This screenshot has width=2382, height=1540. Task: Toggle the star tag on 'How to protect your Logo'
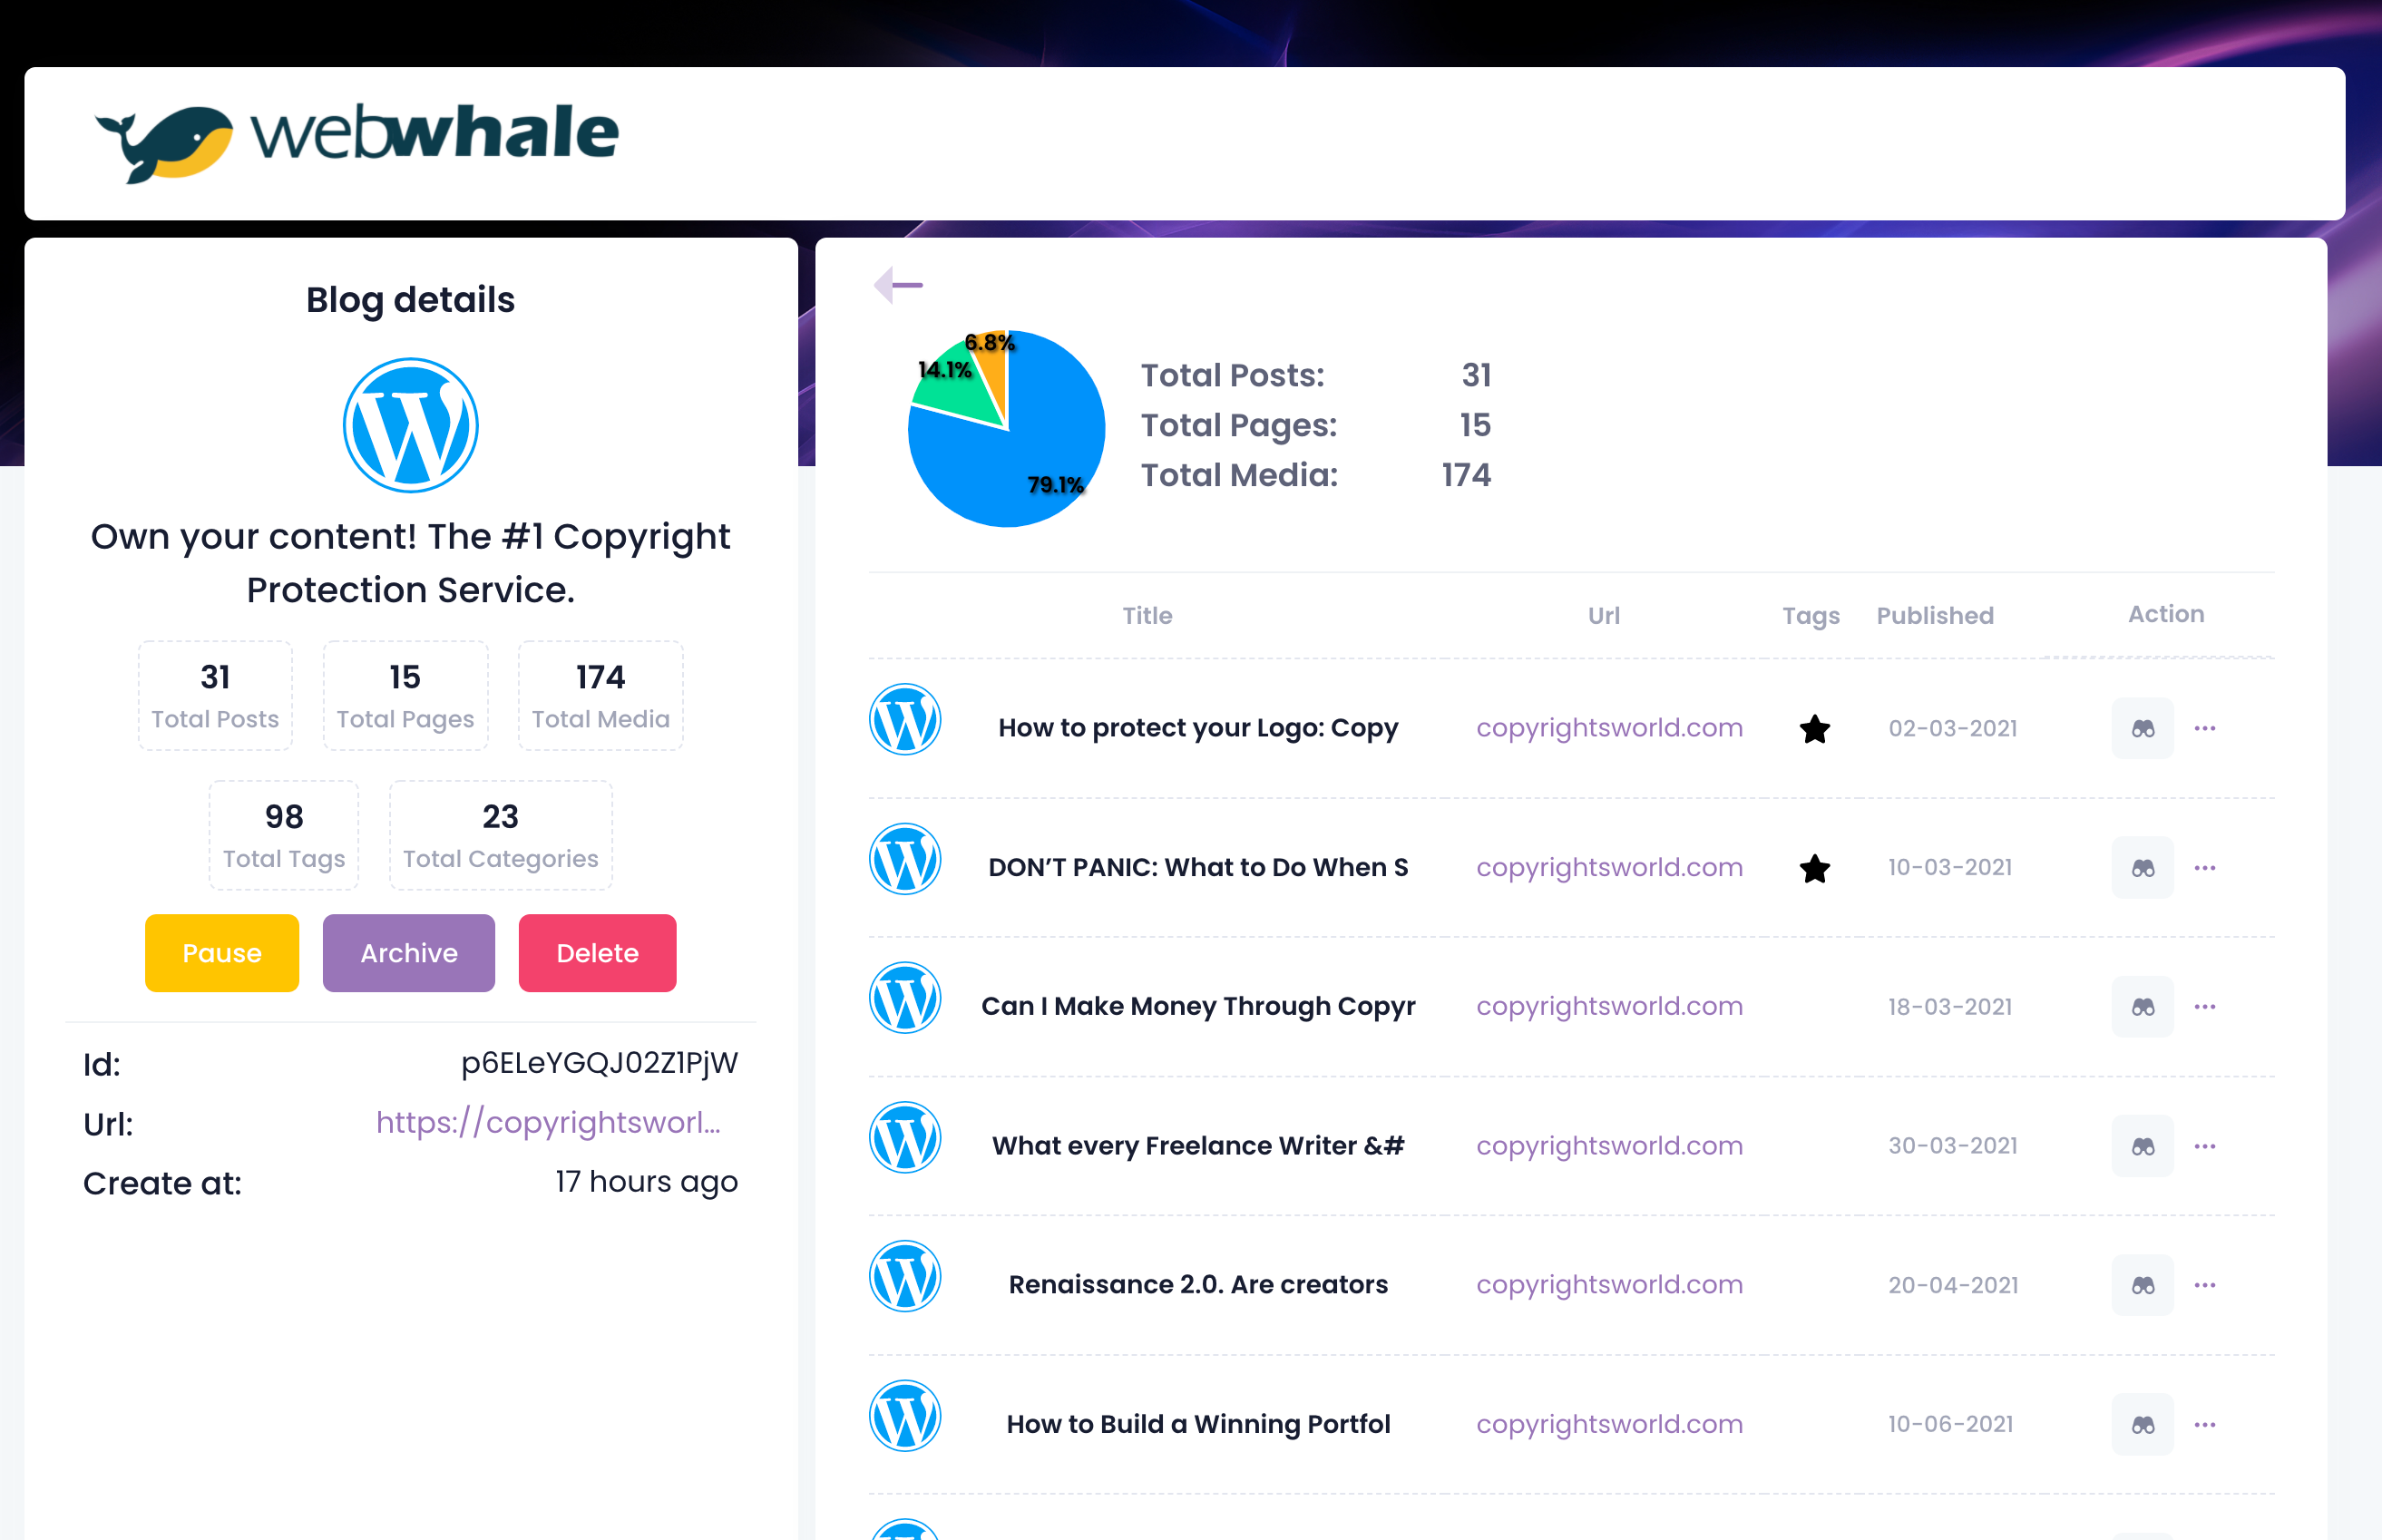1813,729
